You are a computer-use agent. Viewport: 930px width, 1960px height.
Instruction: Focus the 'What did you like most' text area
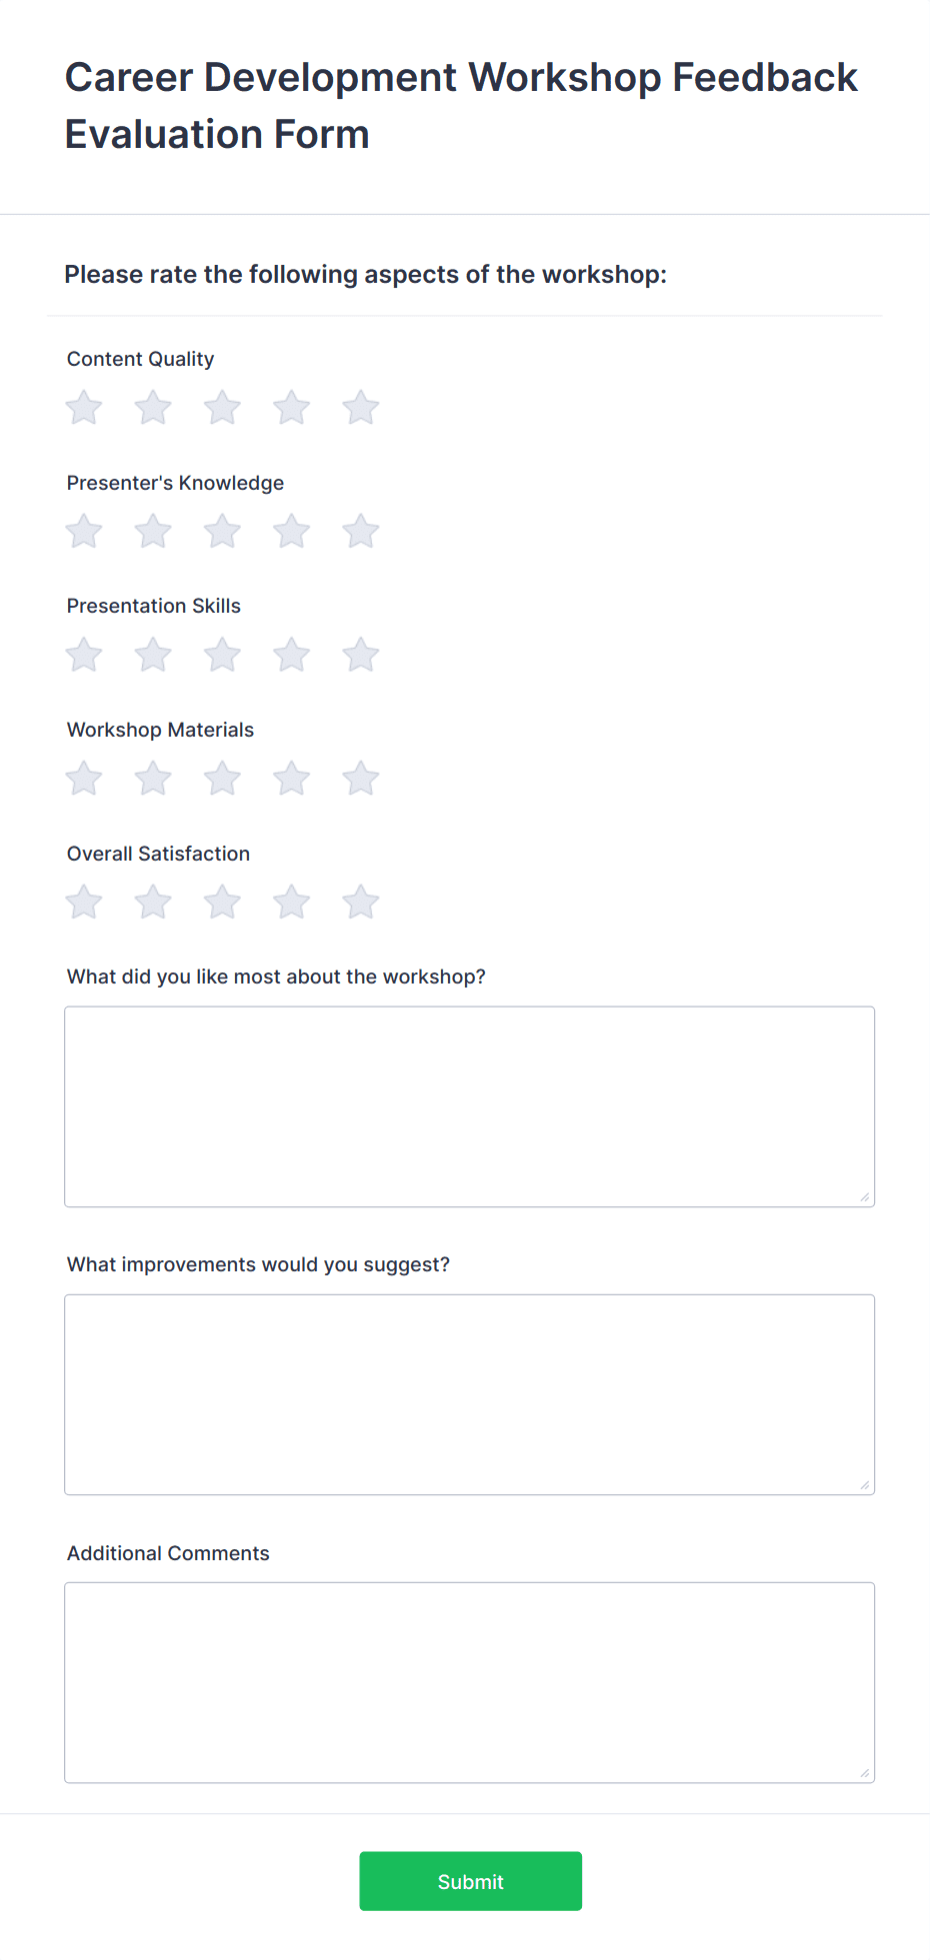(468, 1105)
